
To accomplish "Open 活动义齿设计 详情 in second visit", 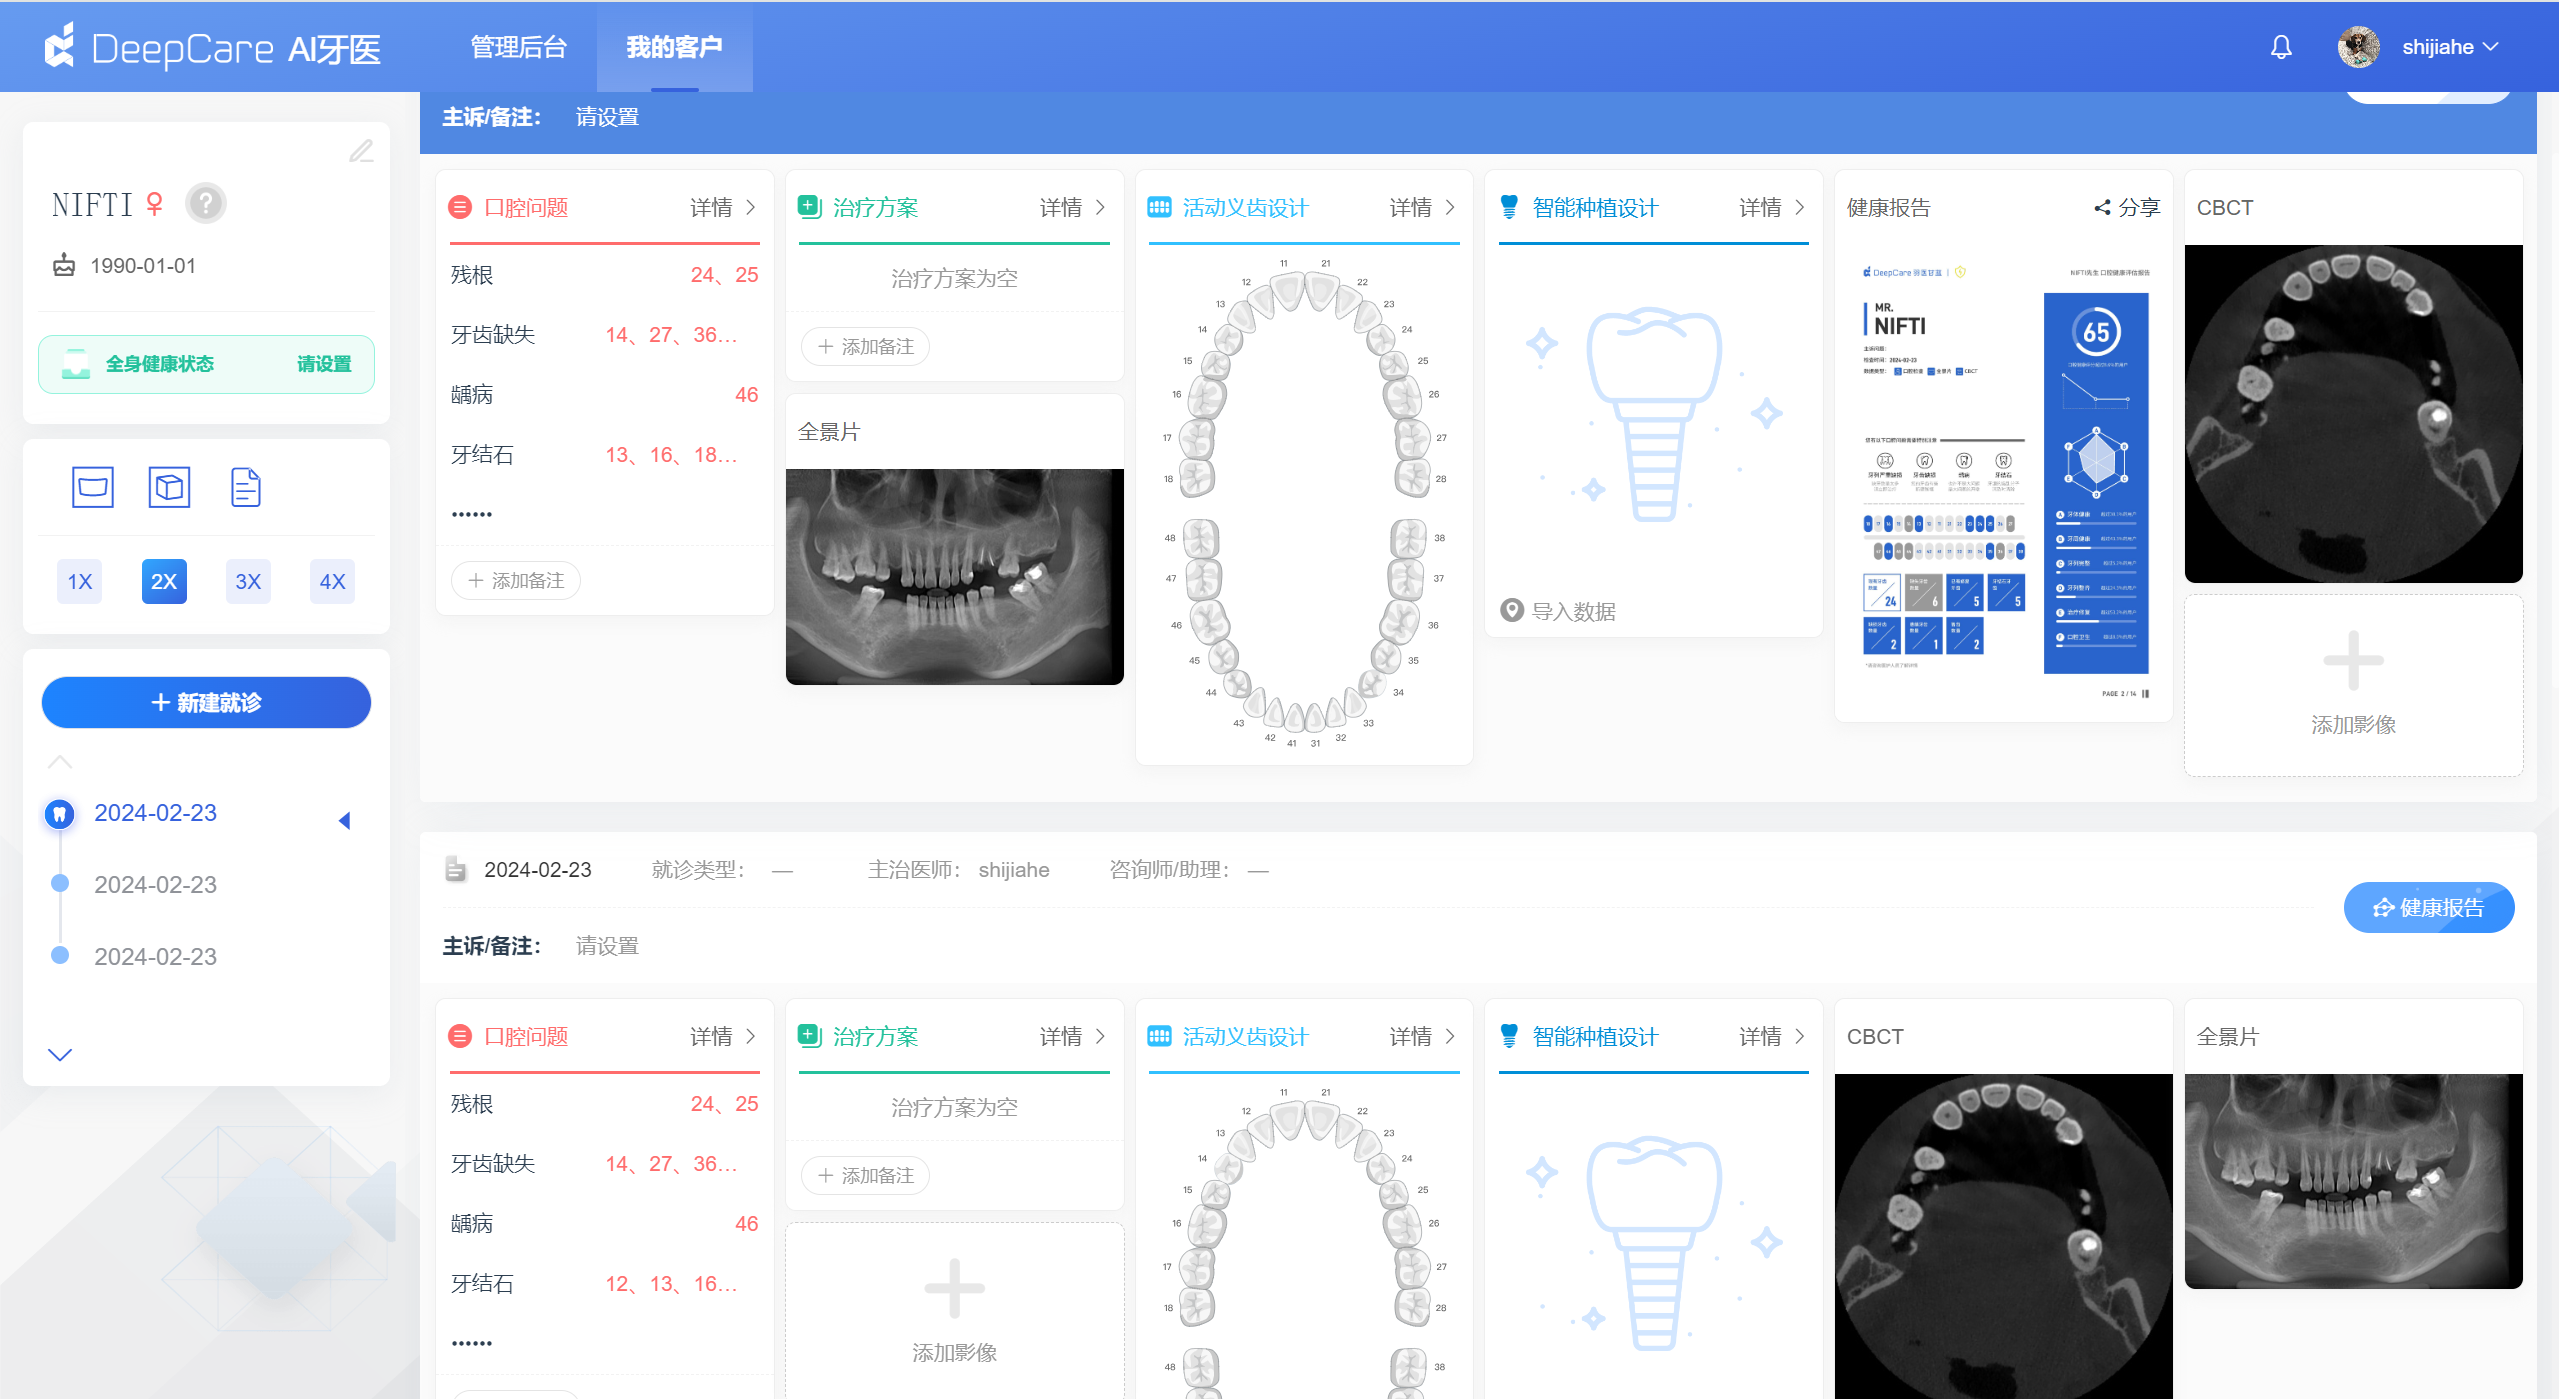I will point(1423,1036).
